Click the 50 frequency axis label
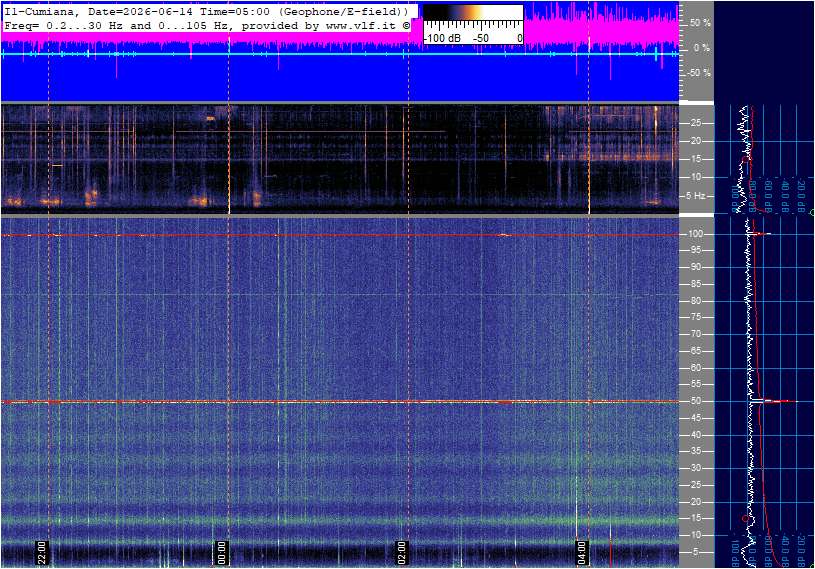The height and width of the screenshot is (569, 815). click(695, 401)
